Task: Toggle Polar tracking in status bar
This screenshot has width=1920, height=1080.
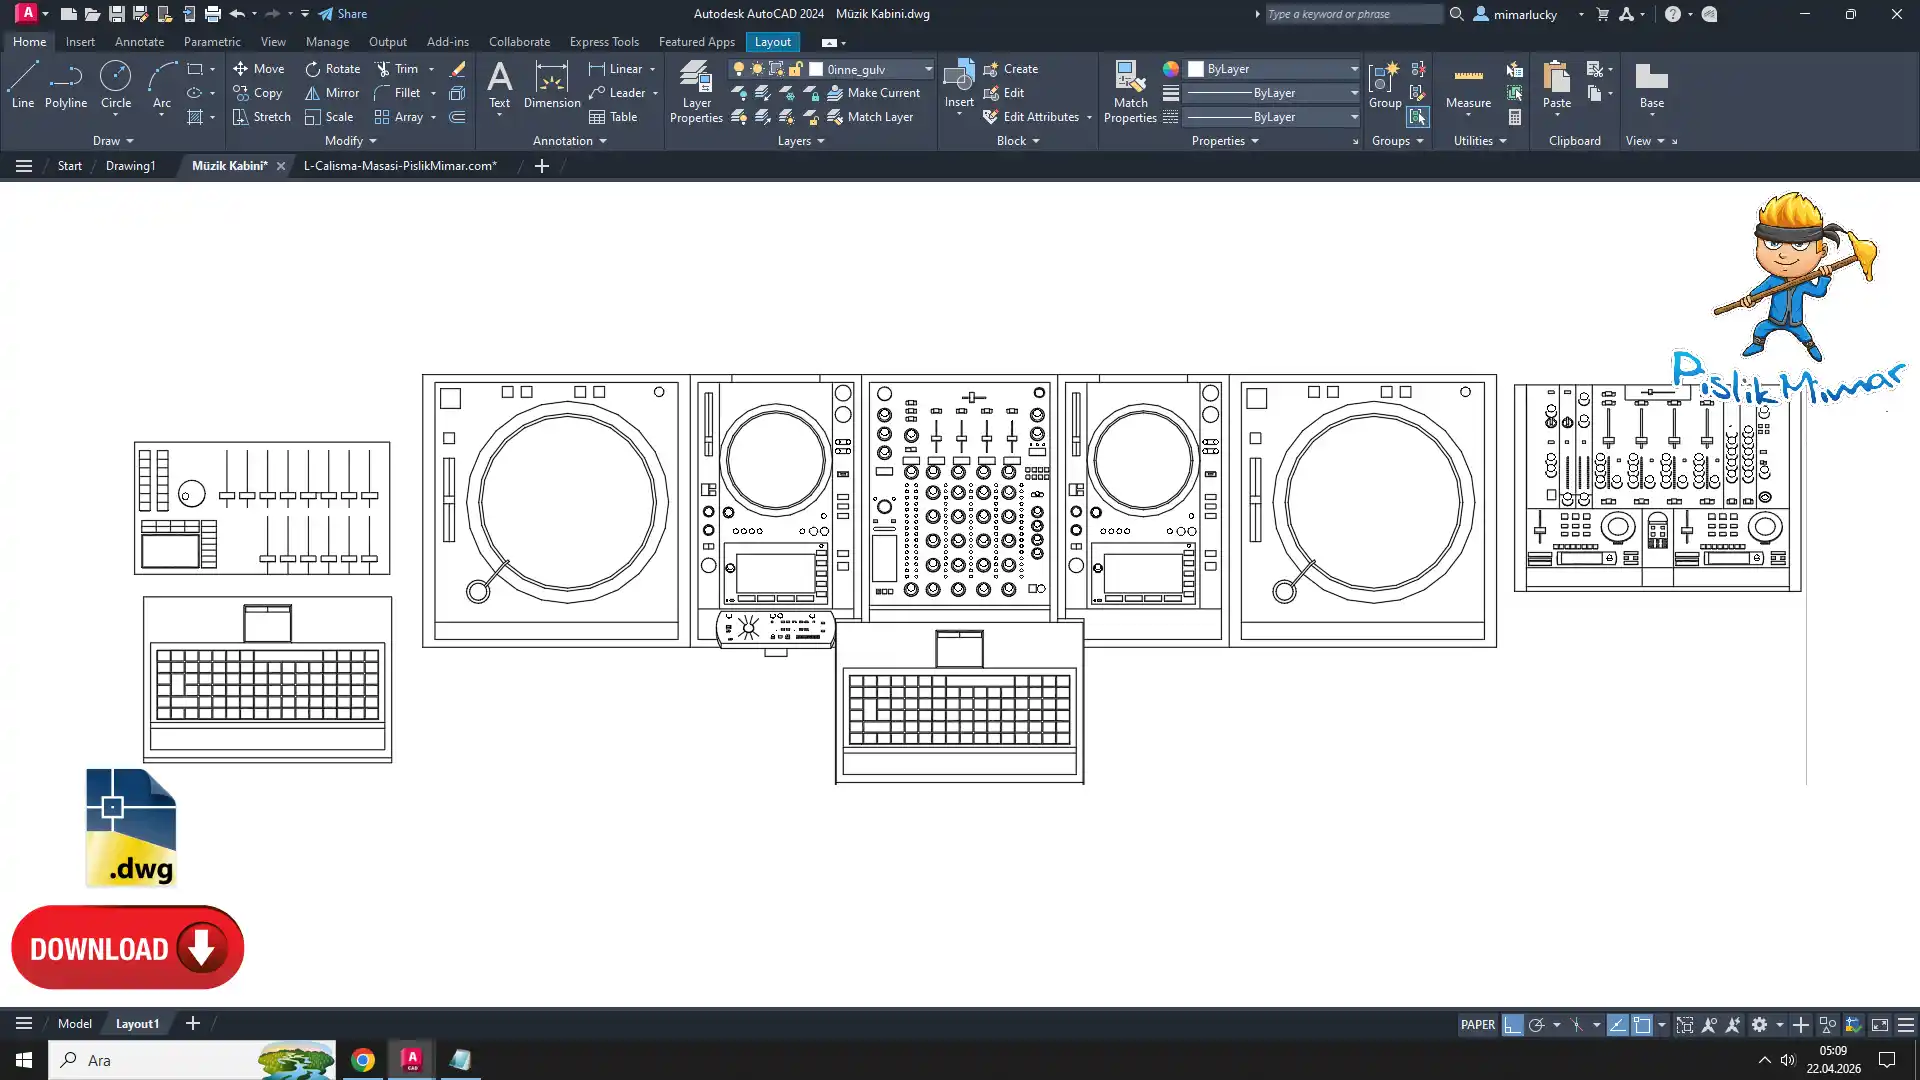Action: pyautogui.click(x=1537, y=1025)
